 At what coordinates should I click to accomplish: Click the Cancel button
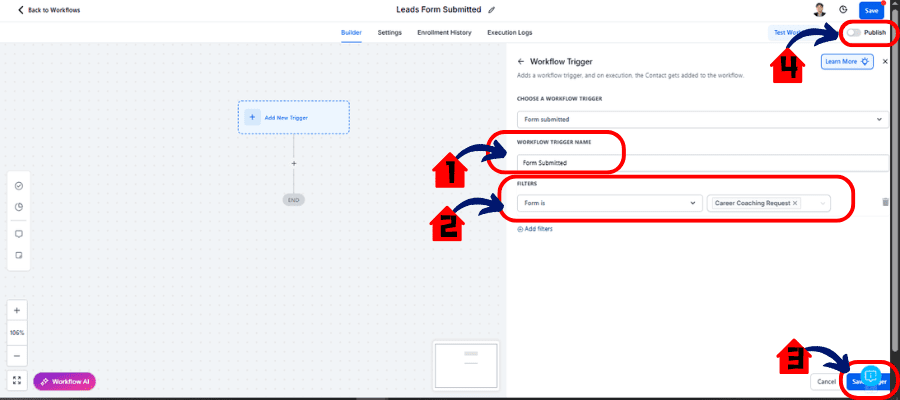pos(827,382)
